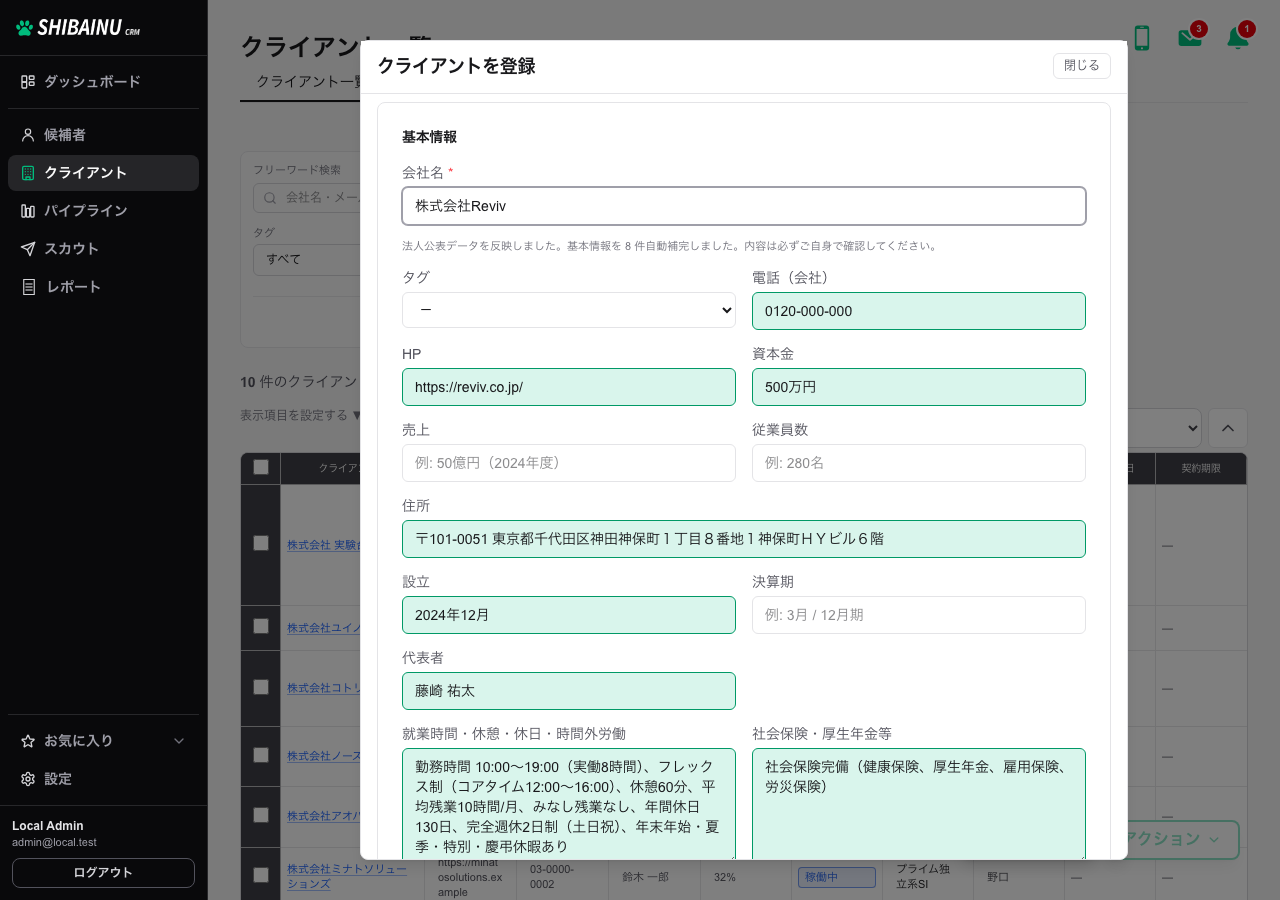Check the 株式会社ノース row checkbox
The height and width of the screenshot is (900, 1280).
pyautogui.click(x=261, y=755)
